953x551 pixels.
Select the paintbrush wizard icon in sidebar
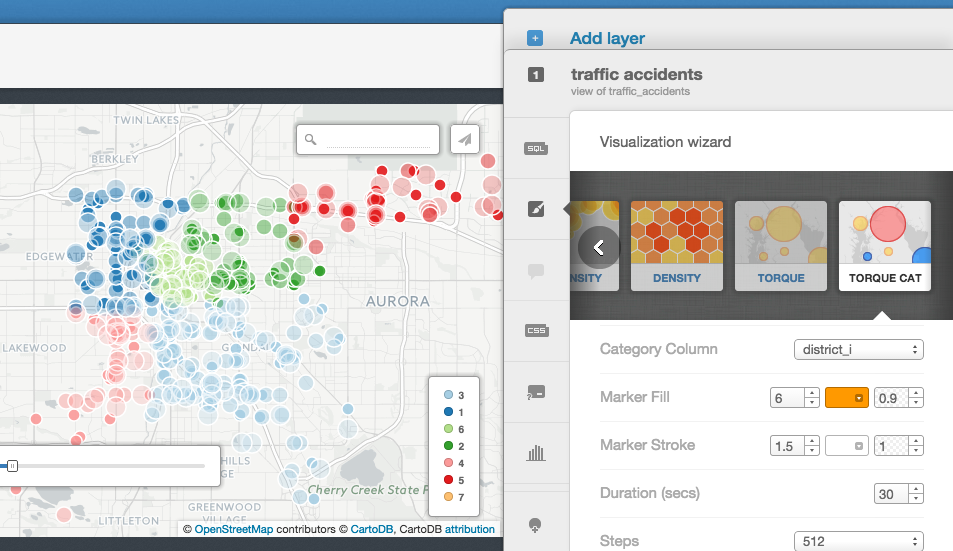pos(536,210)
